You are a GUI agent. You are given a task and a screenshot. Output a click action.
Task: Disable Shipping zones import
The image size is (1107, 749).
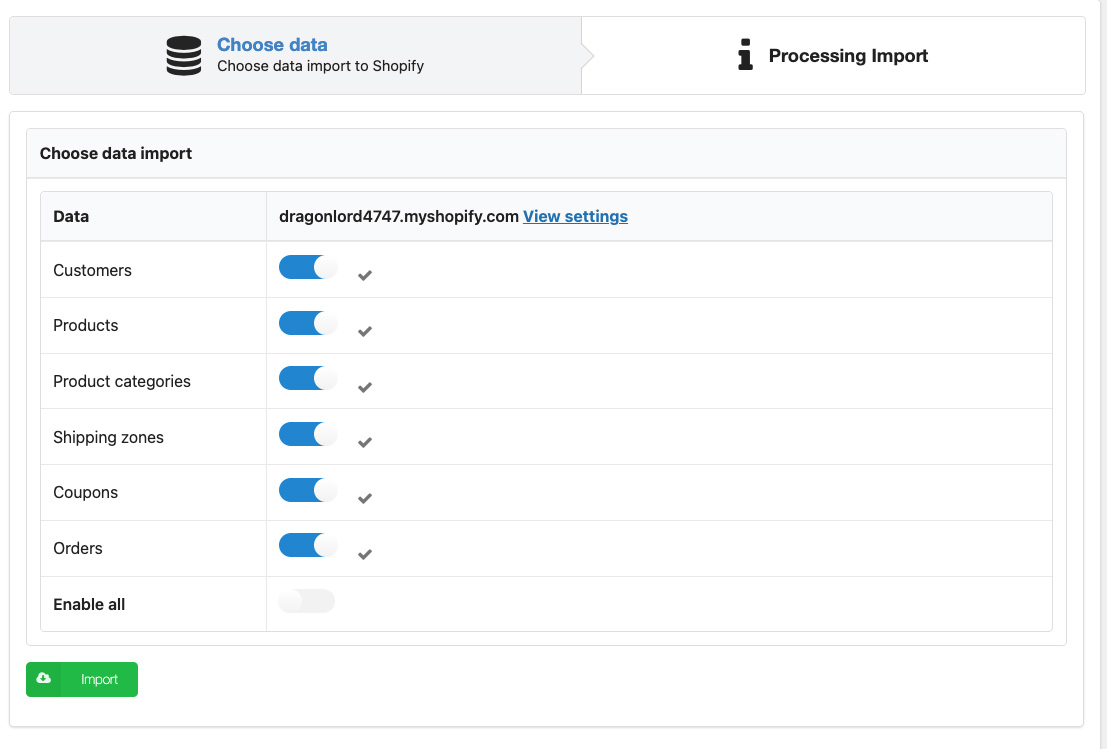pyautogui.click(x=307, y=435)
